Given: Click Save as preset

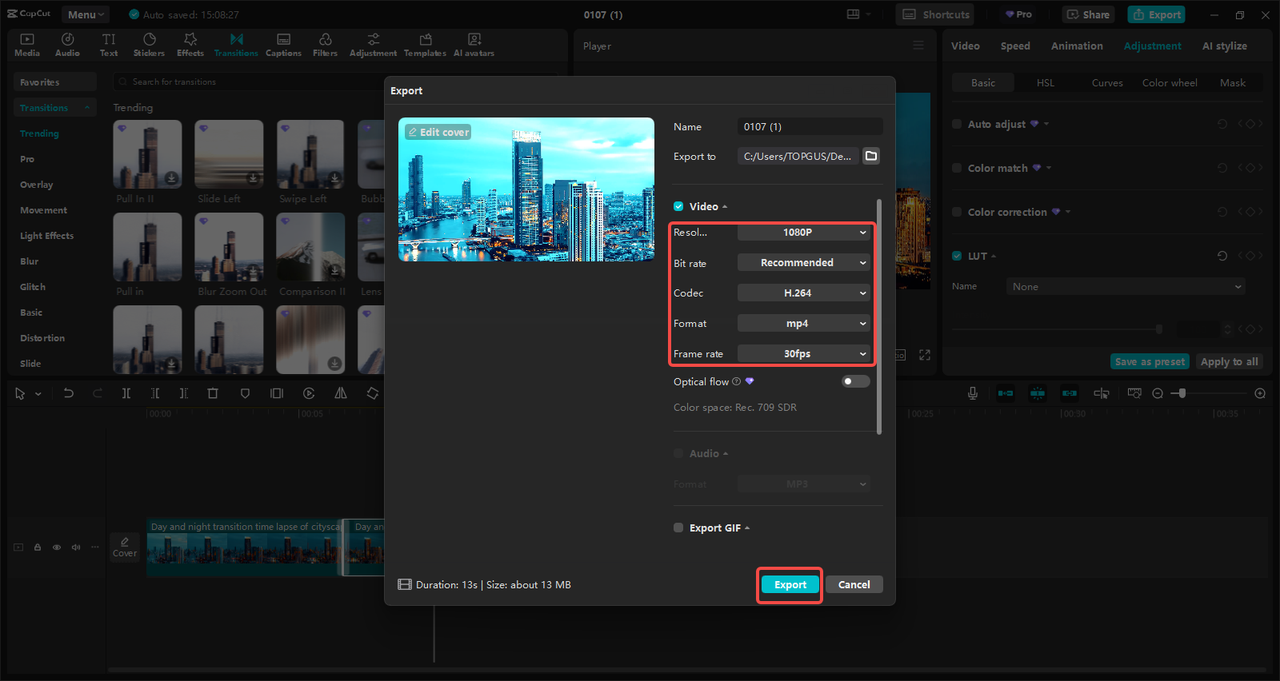Looking at the screenshot, I should tap(1150, 362).
